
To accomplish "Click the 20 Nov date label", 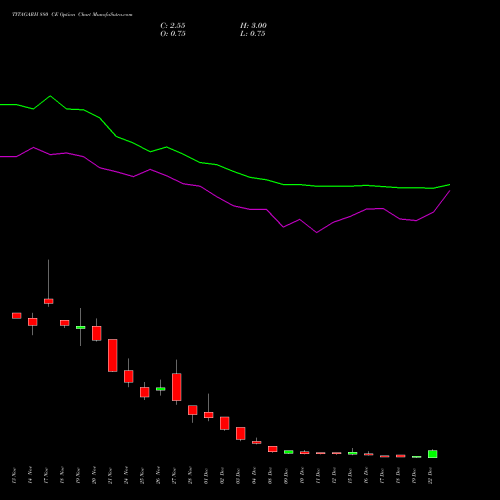I will [94, 476].
